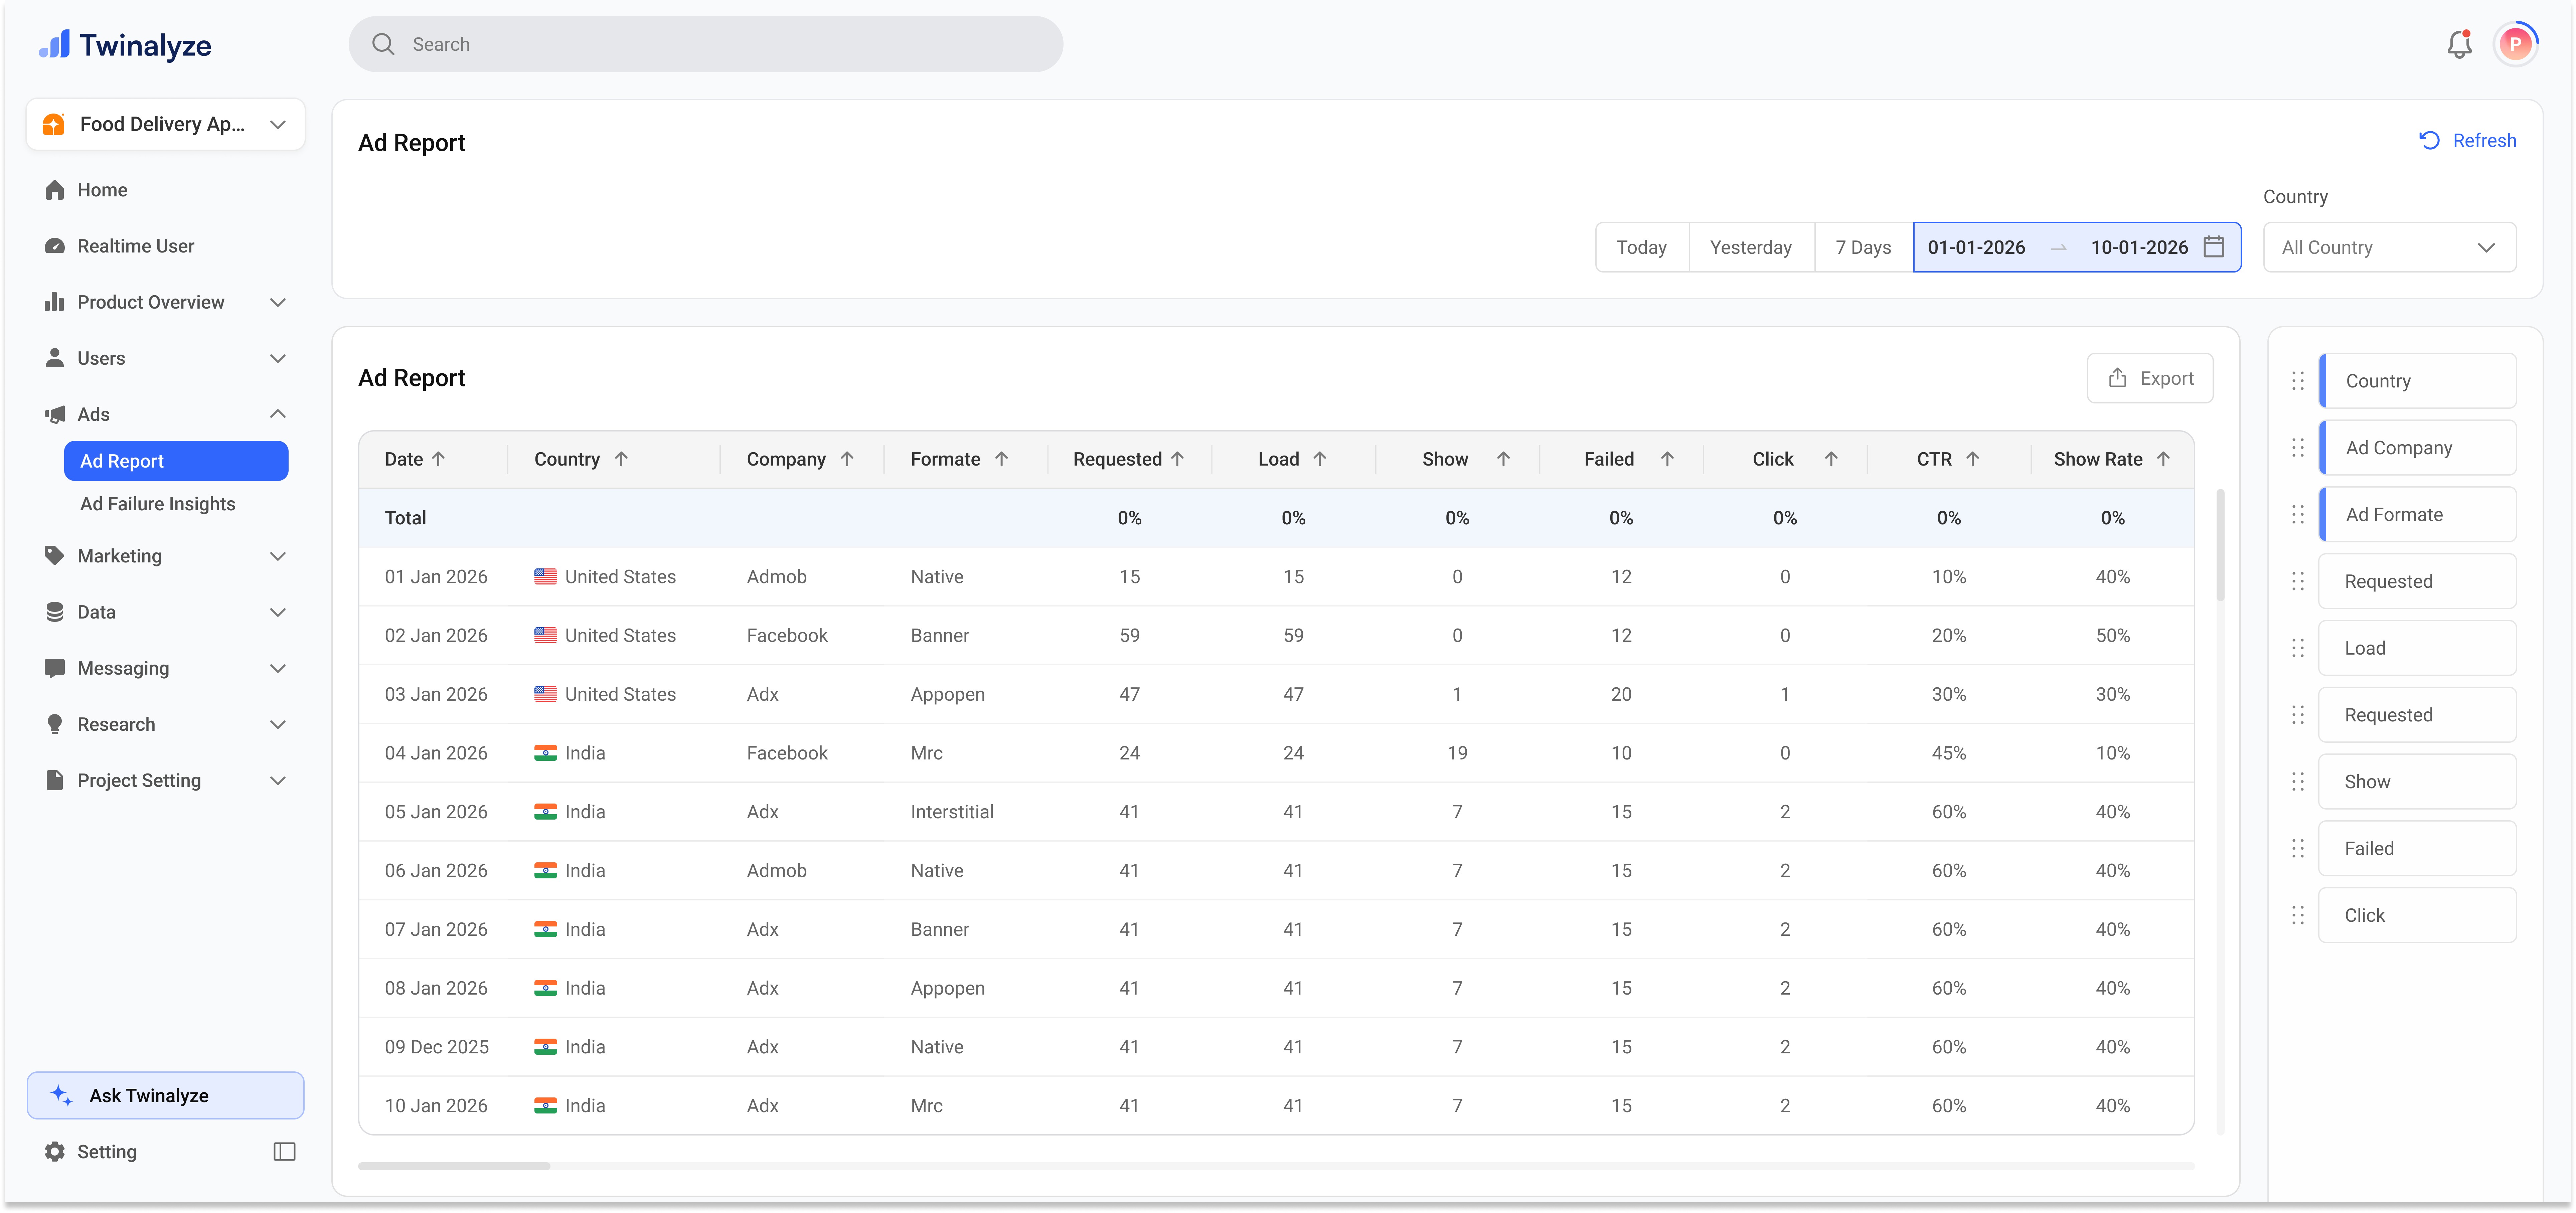Sort the Formate column with its arrow
The width and height of the screenshot is (2576, 1213).
[x=1001, y=459]
